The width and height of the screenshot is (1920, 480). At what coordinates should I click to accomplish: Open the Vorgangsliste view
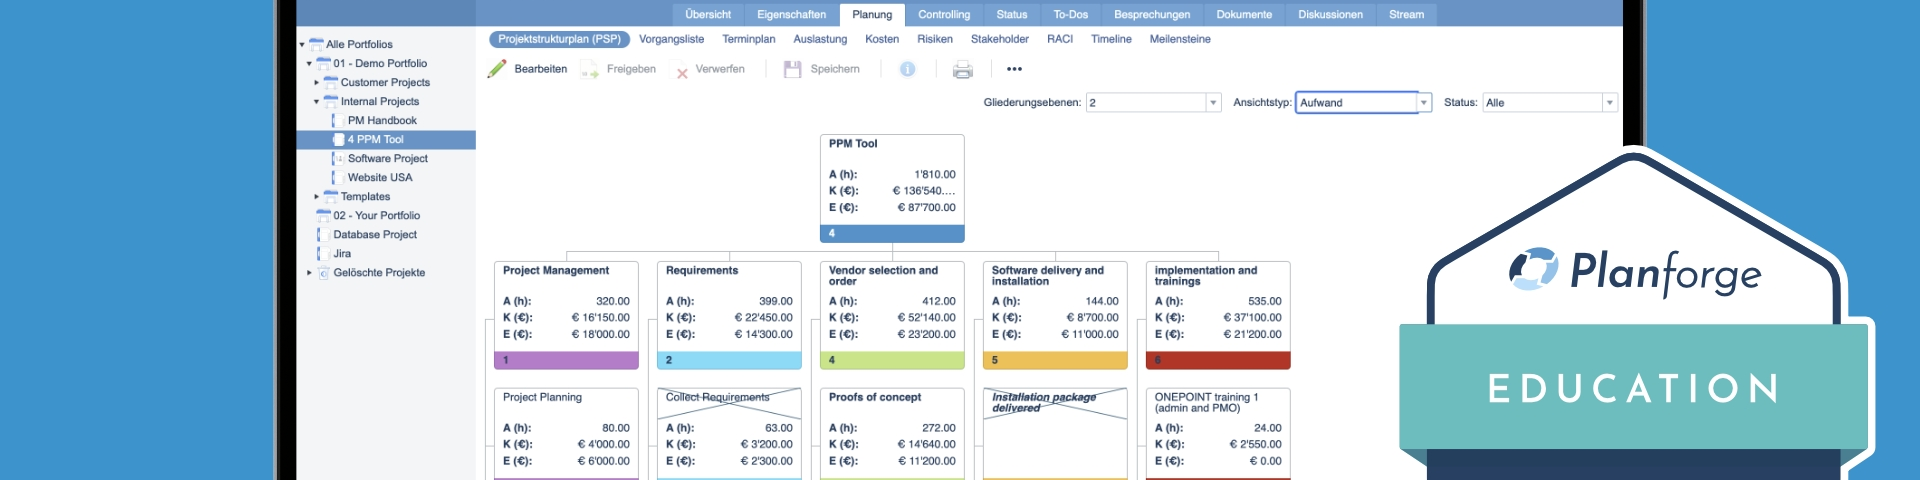pos(671,39)
